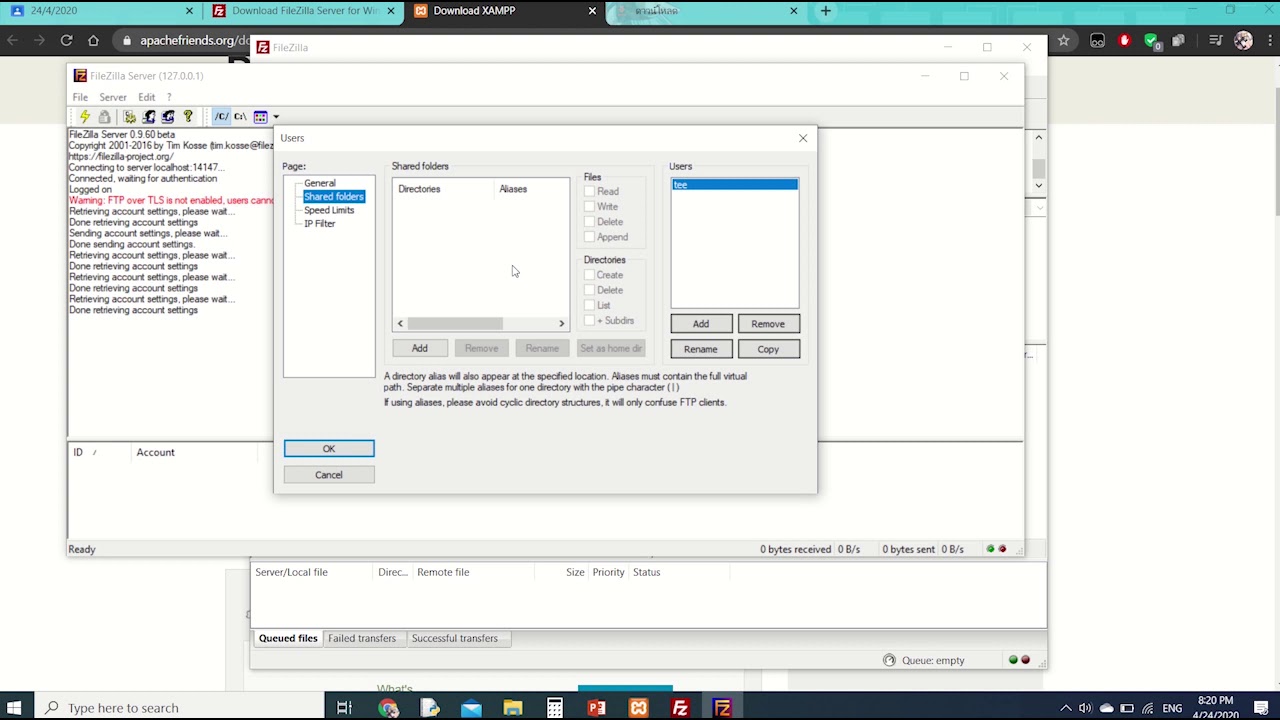
Task: Switch to Queued files tab in FileZilla client
Action: click(x=288, y=638)
